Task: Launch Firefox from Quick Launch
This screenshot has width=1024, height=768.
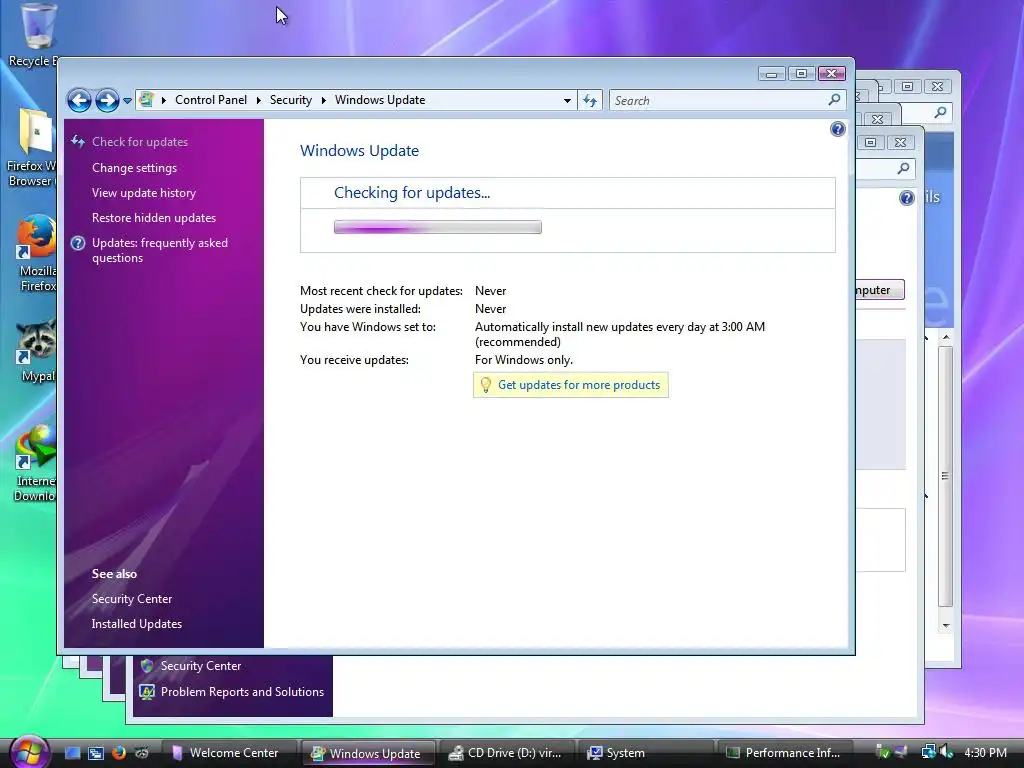Action: click(x=119, y=753)
